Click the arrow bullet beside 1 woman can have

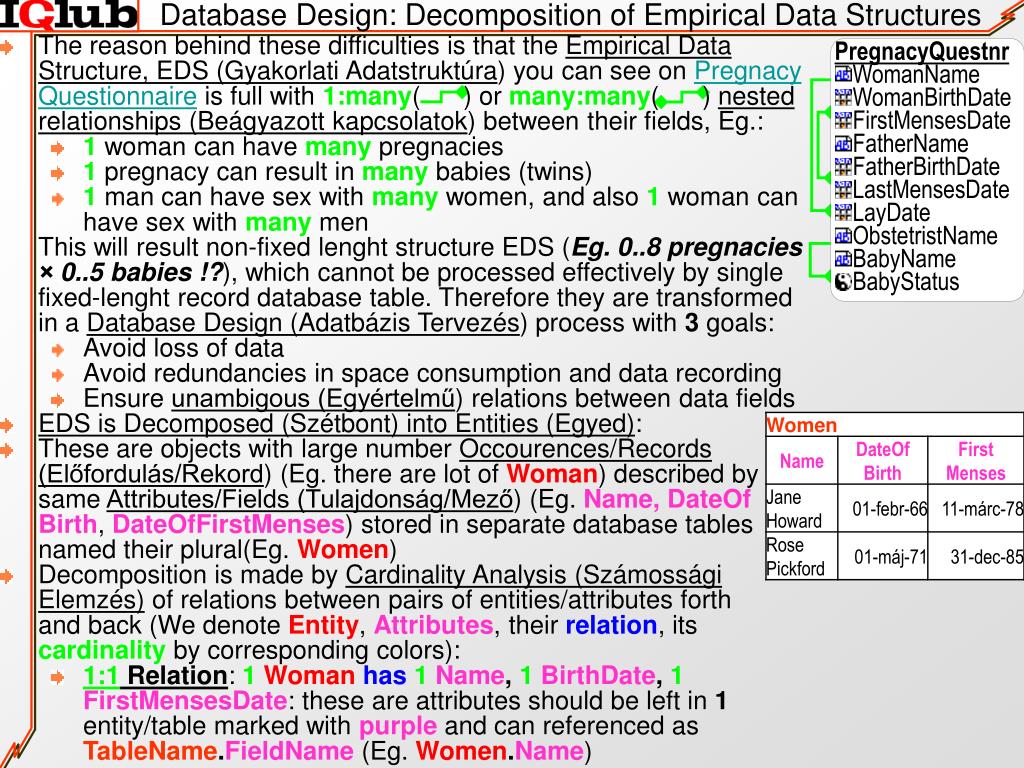pos(57,148)
